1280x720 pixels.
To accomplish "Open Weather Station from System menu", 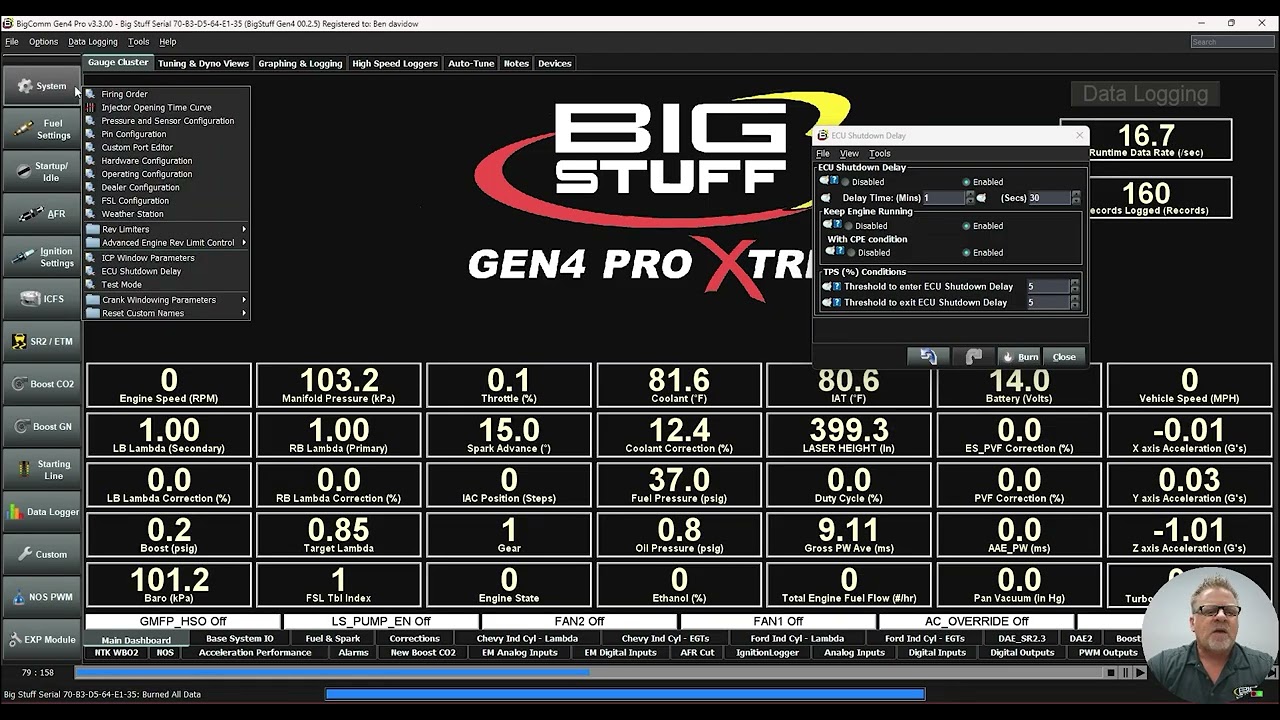I will tap(166, 214).
